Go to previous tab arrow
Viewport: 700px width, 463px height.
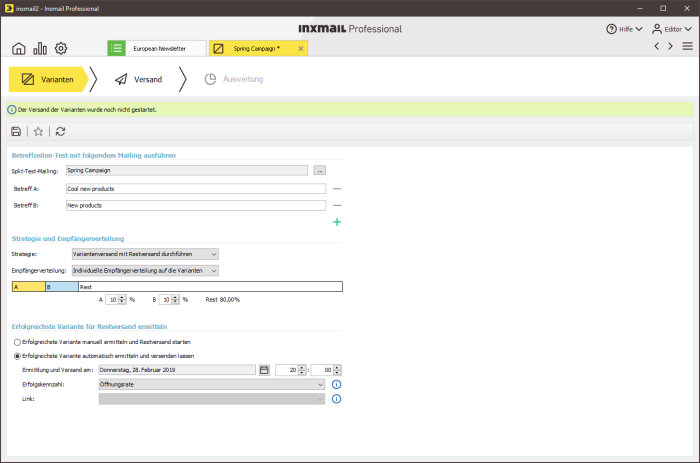(656, 46)
